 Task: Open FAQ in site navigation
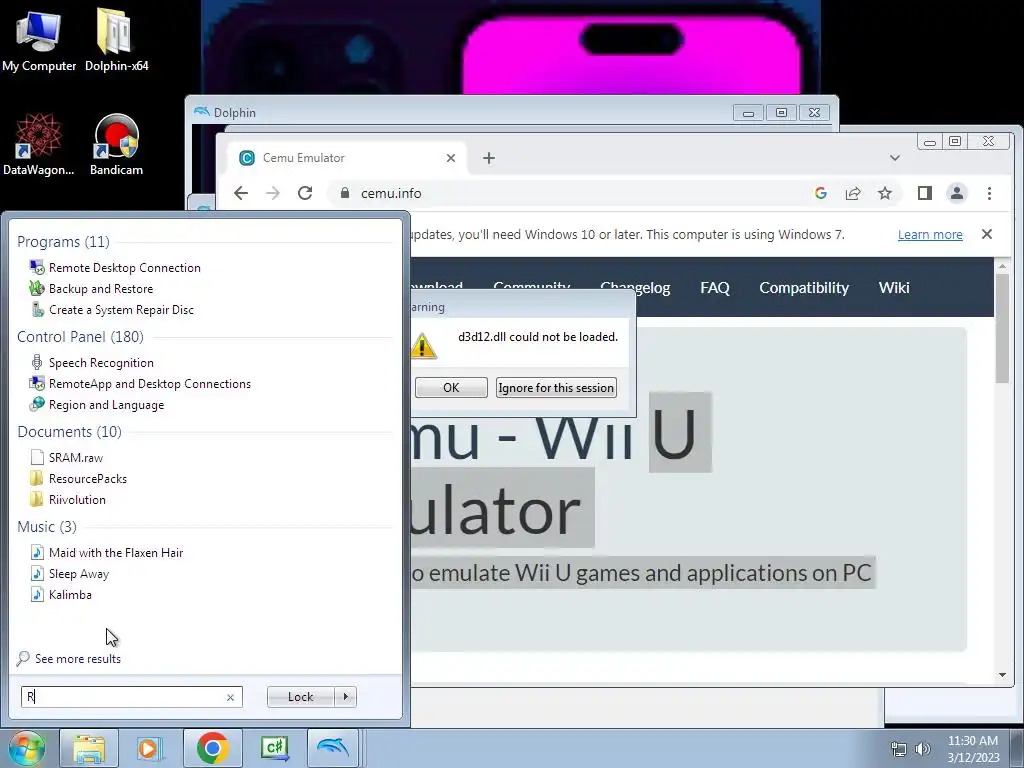click(714, 287)
